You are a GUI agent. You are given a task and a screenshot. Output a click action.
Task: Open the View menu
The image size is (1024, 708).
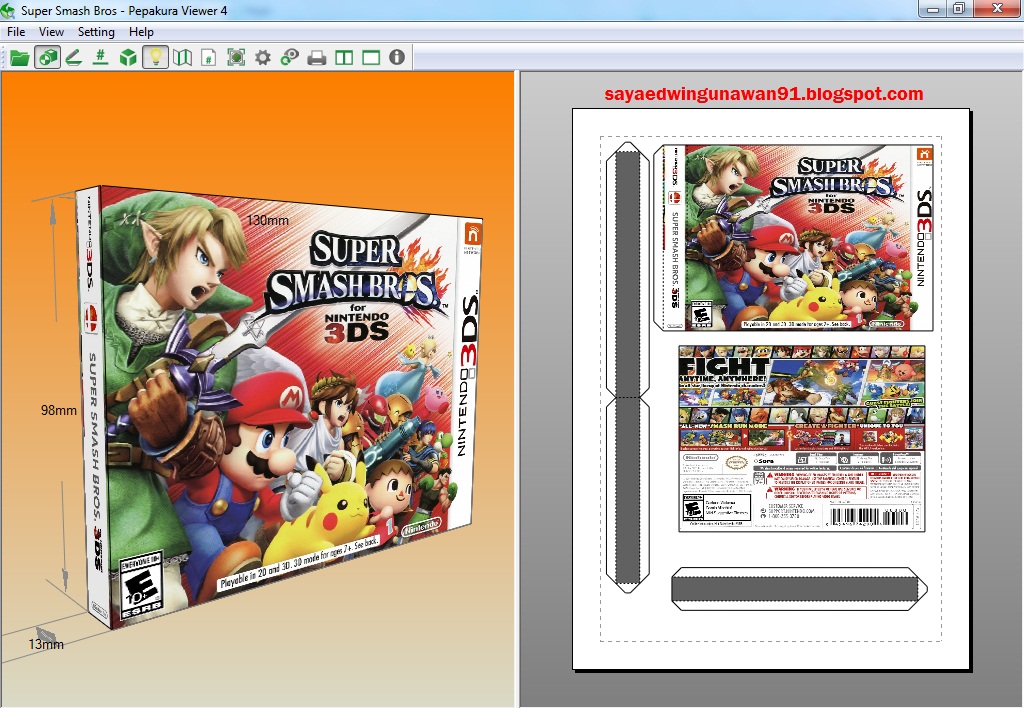coord(50,31)
